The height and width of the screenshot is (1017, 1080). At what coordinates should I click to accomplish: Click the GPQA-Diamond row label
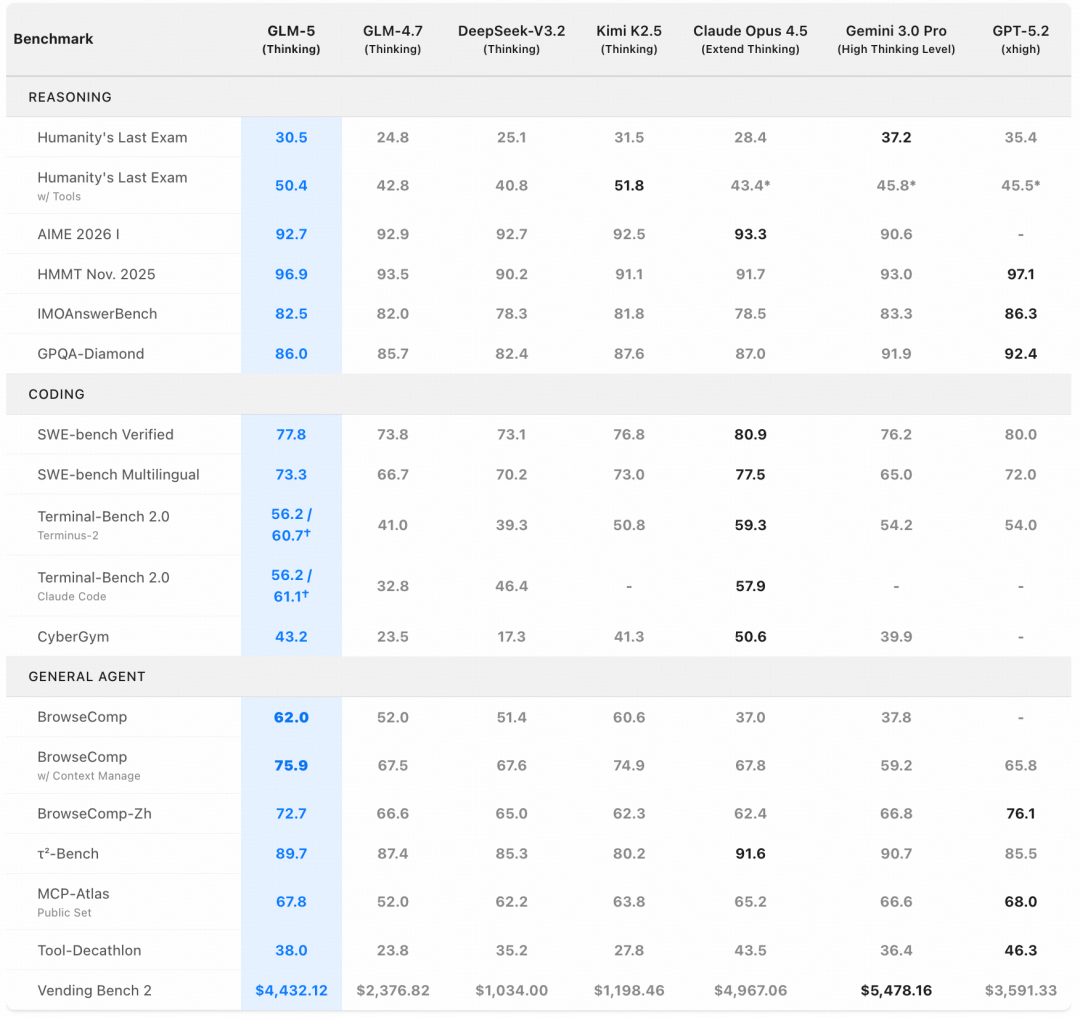click(91, 353)
